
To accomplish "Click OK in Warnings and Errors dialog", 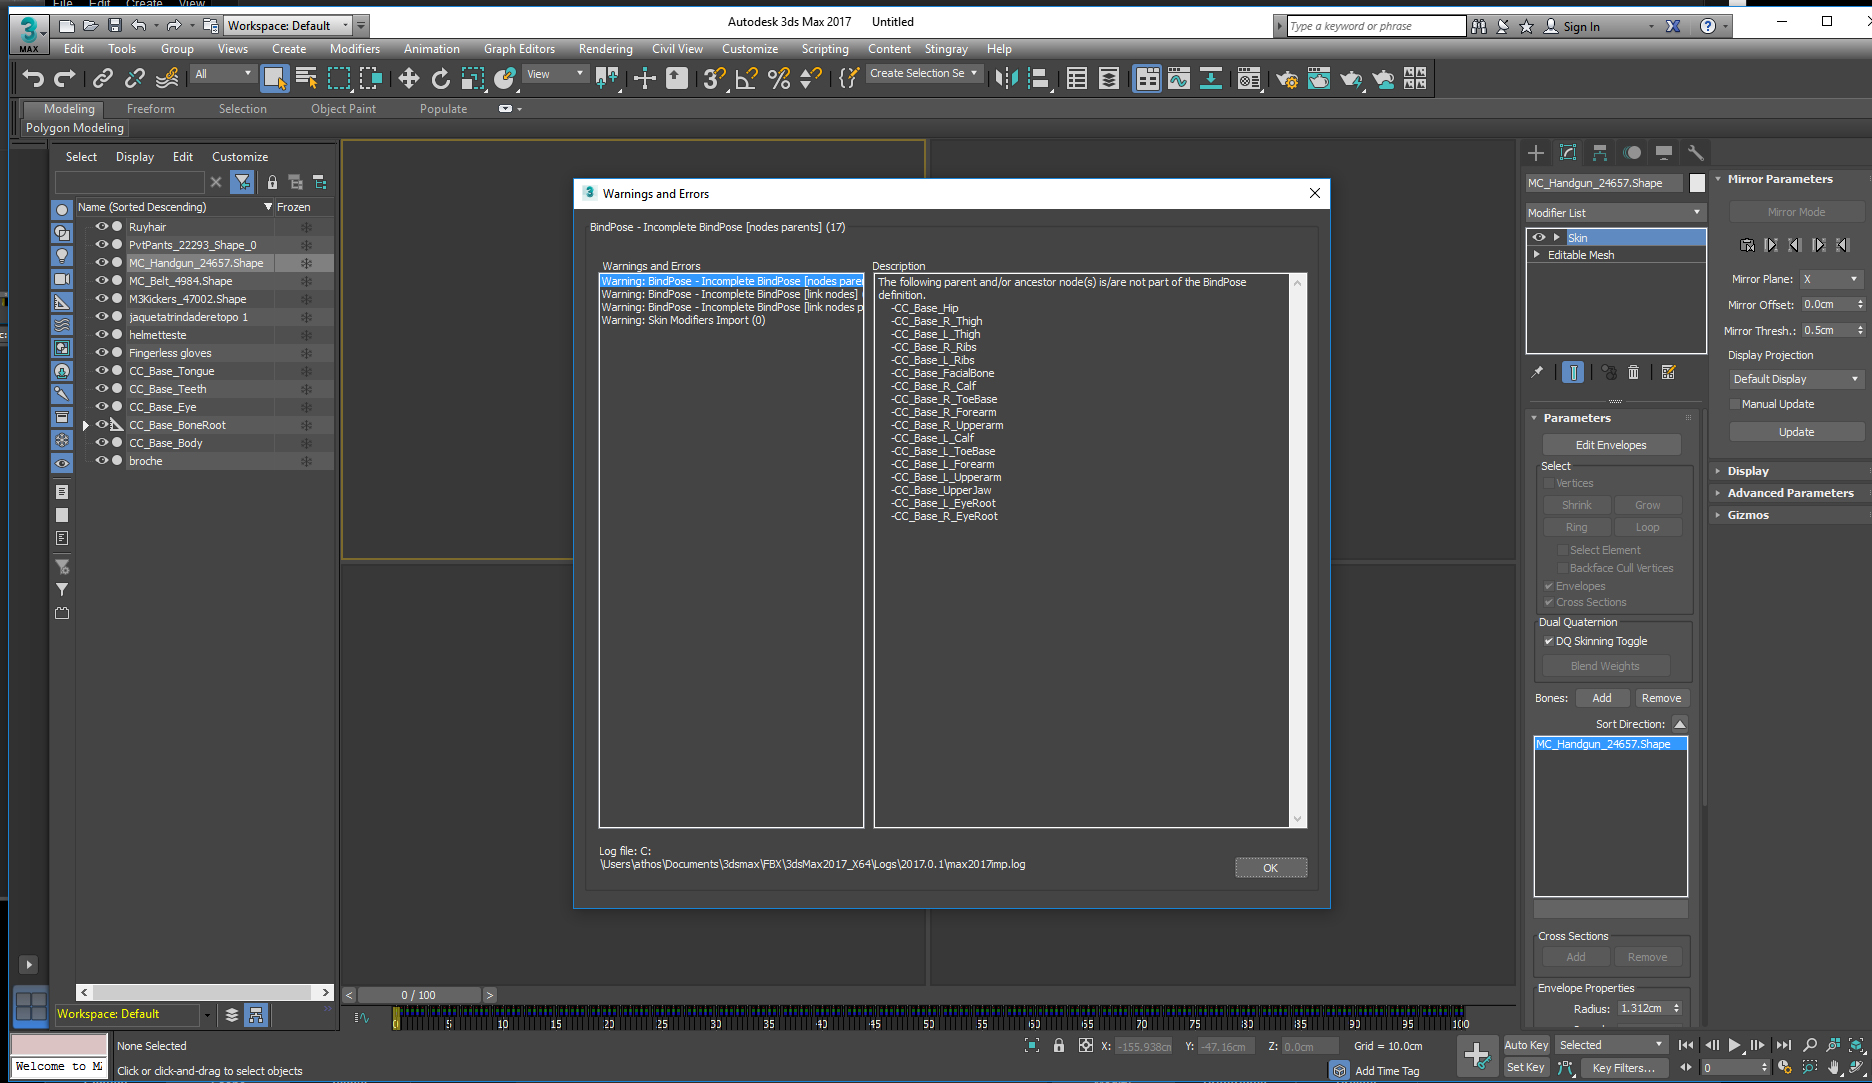I will (1270, 868).
